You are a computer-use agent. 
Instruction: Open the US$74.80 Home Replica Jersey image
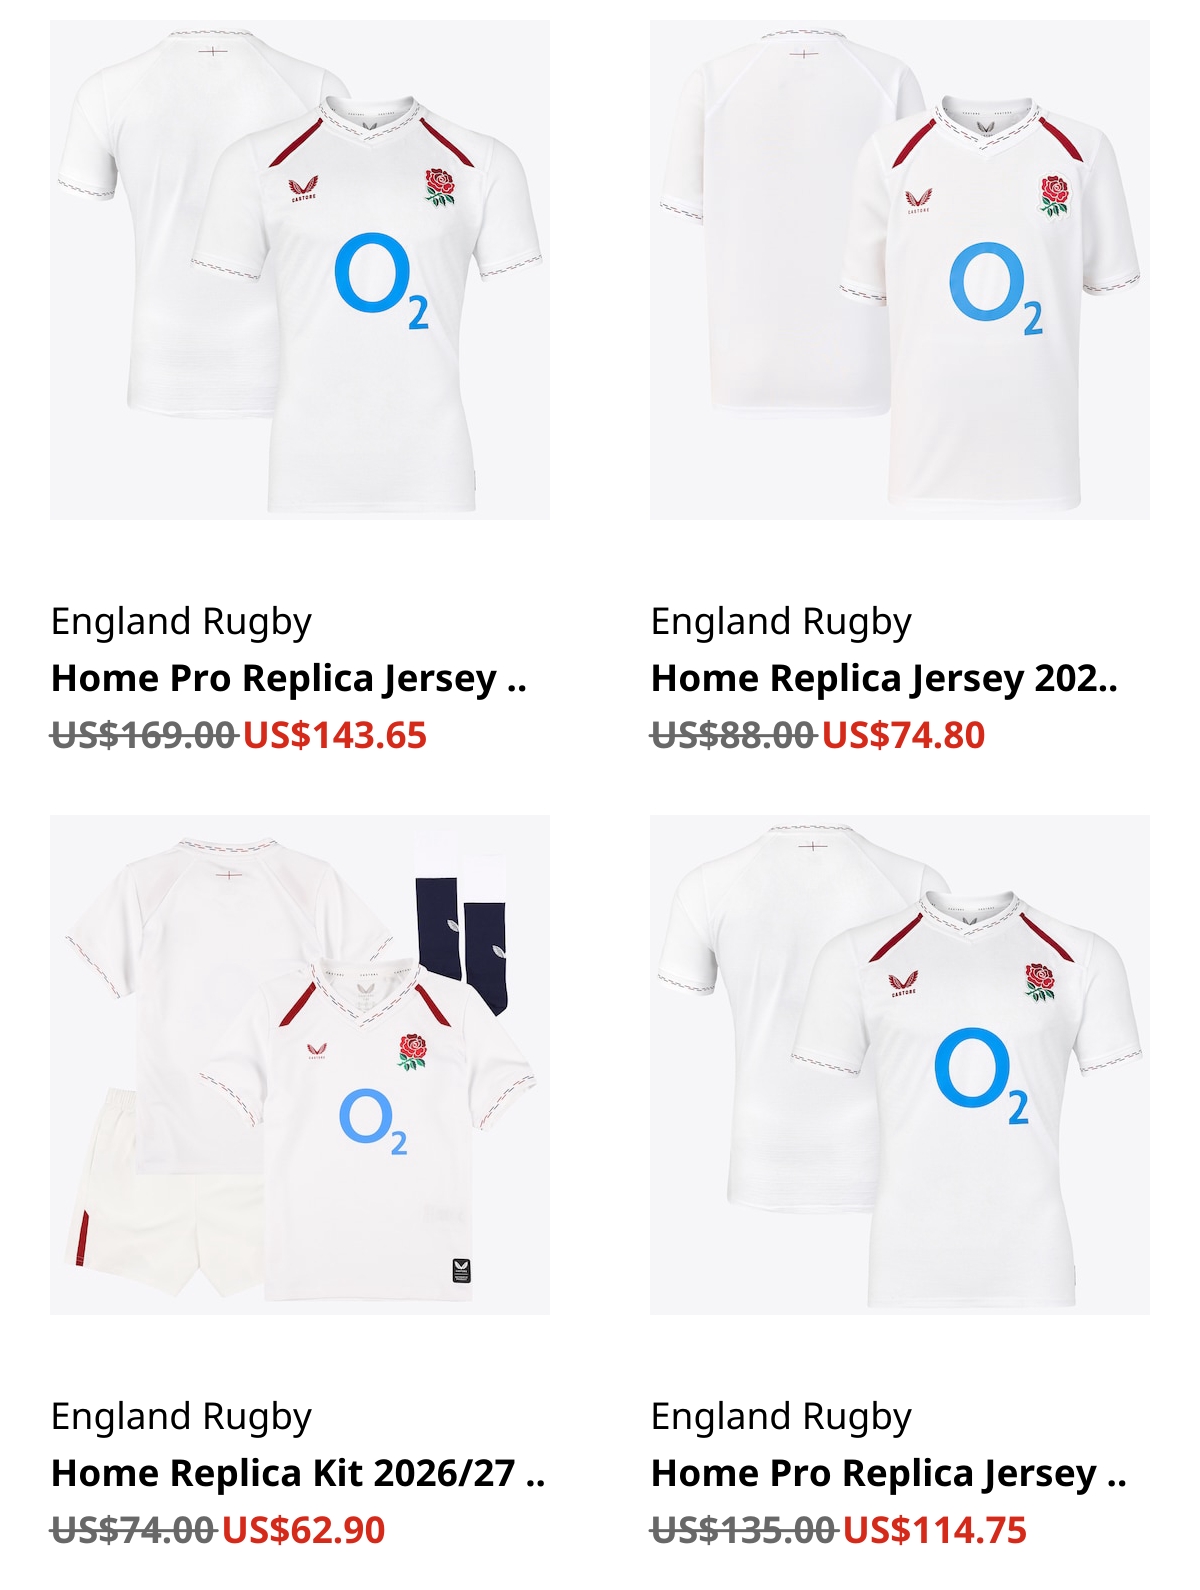900,270
